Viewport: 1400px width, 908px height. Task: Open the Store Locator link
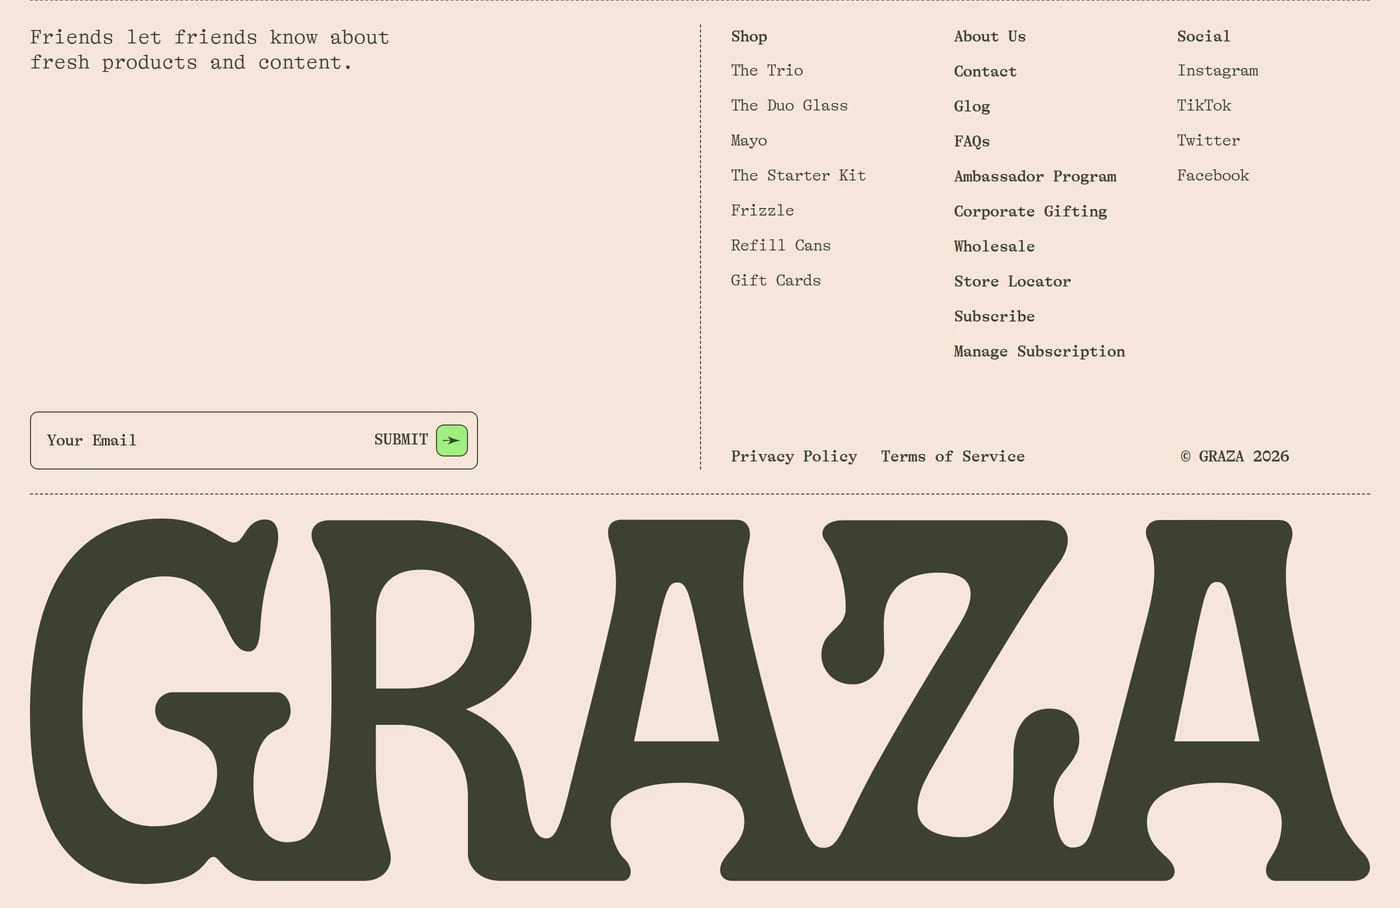point(1012,281)
